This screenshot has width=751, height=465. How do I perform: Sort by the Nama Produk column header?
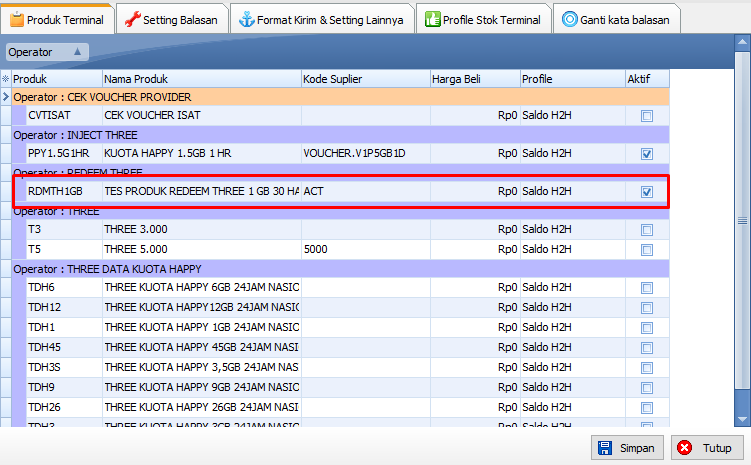(x=202, y=79)
